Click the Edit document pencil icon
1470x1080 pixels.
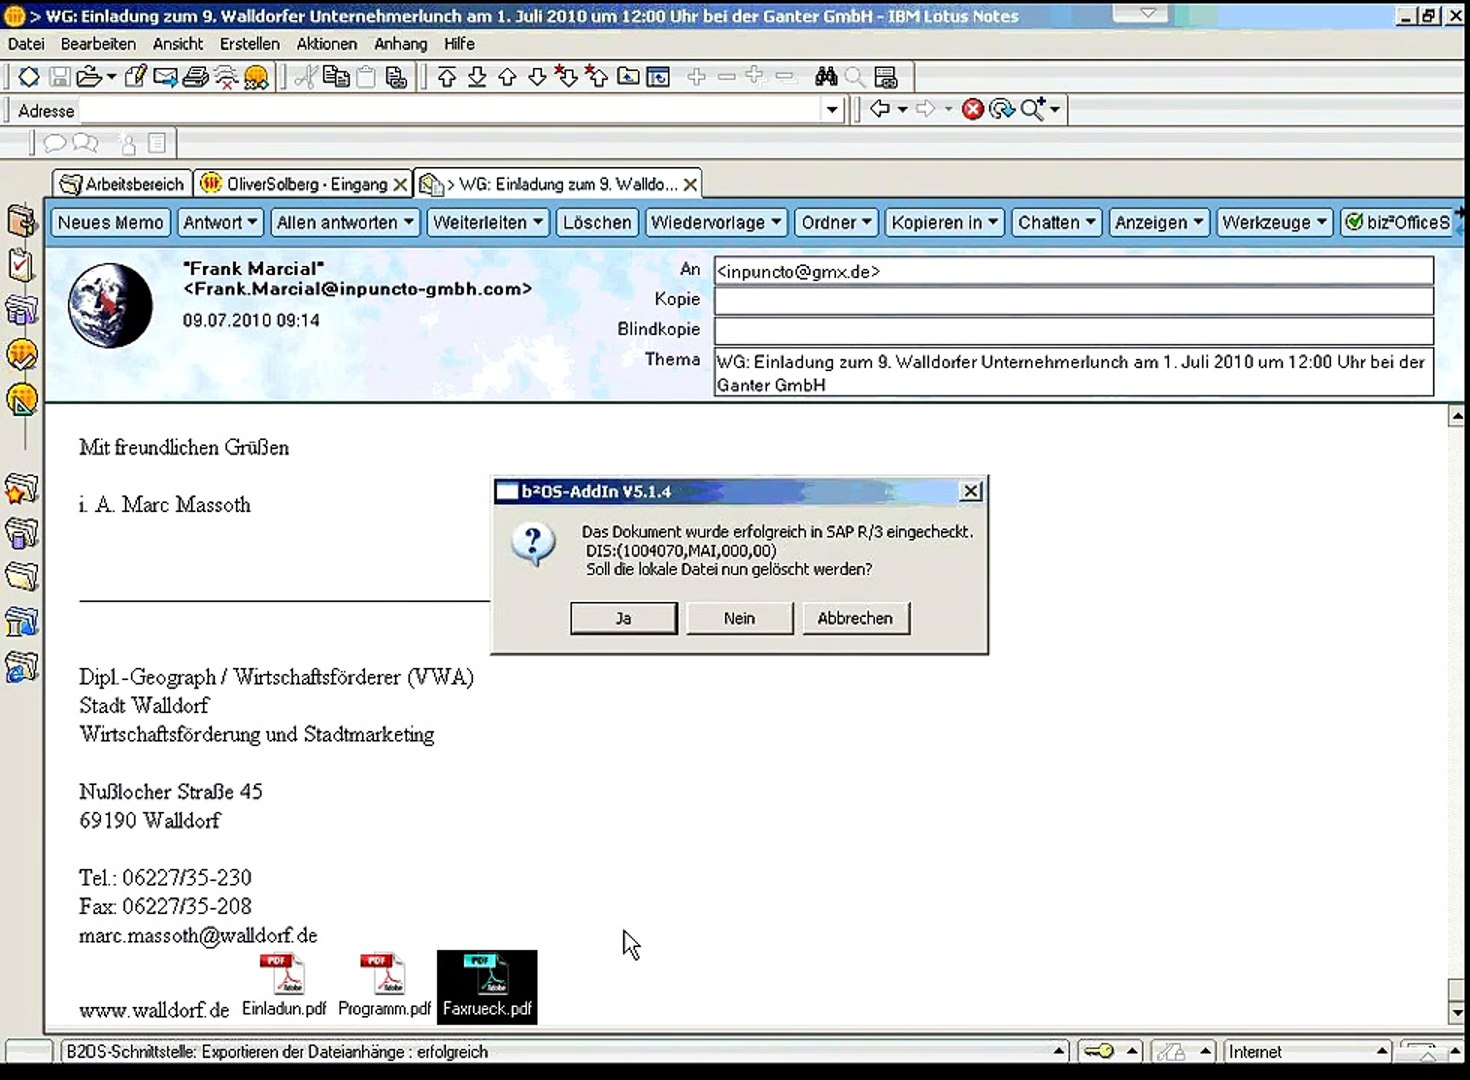point(136,77)
